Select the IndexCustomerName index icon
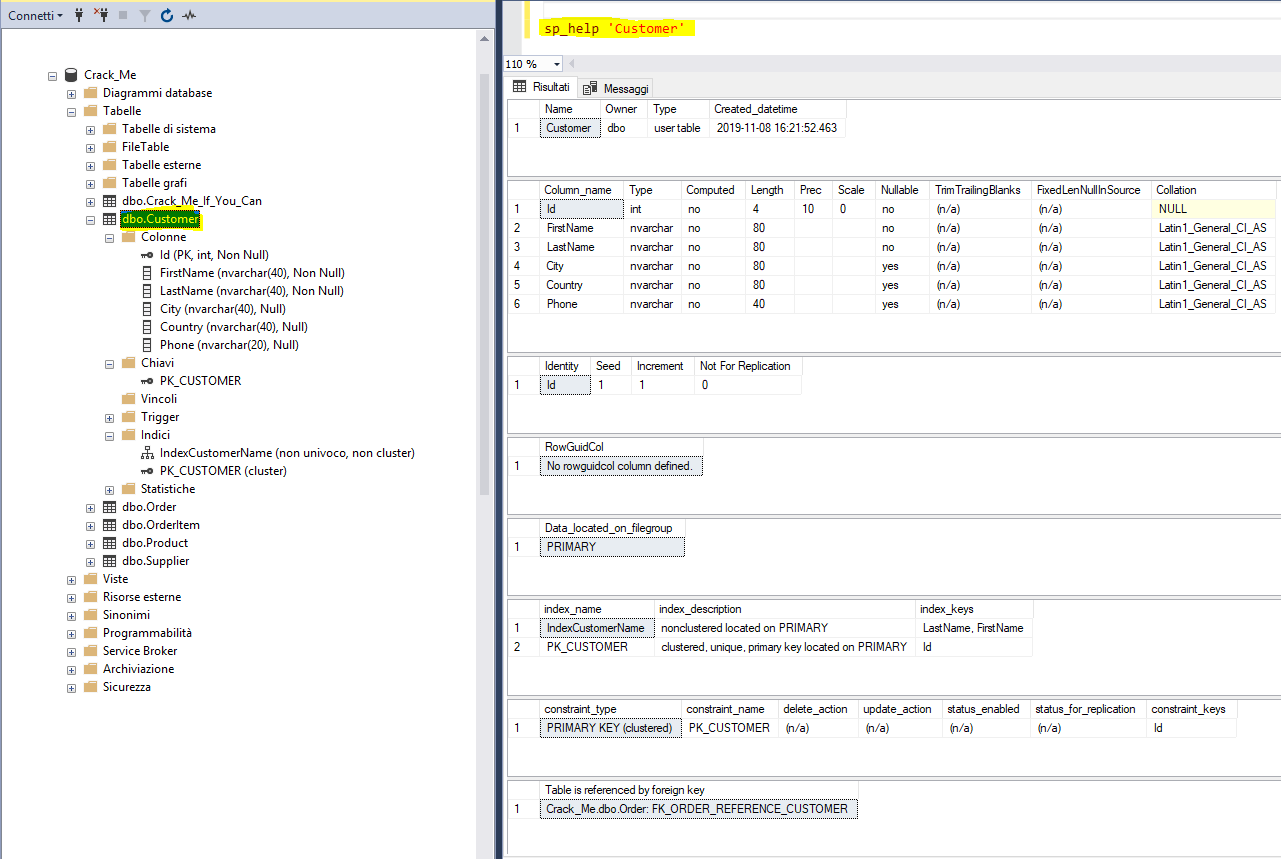The height and width of the screenshot is (859, 1281). tap(147, 452)
